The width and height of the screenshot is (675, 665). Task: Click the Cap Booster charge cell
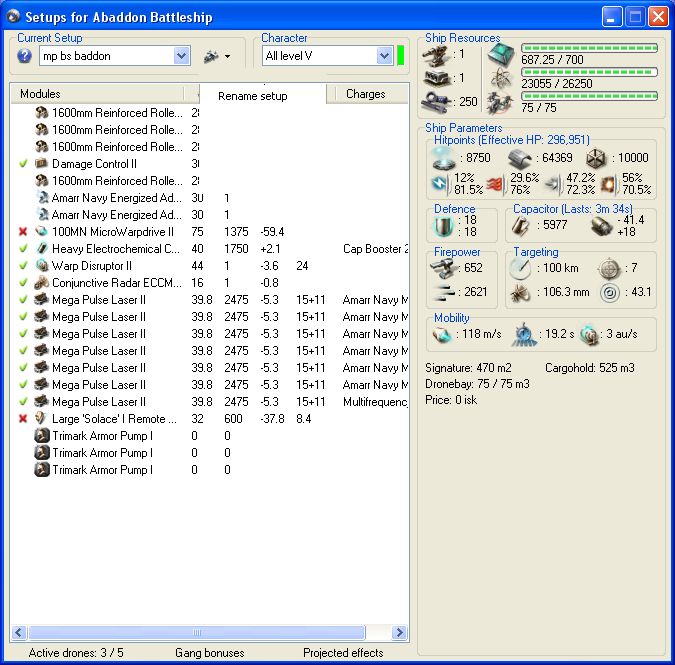[375, 249]
